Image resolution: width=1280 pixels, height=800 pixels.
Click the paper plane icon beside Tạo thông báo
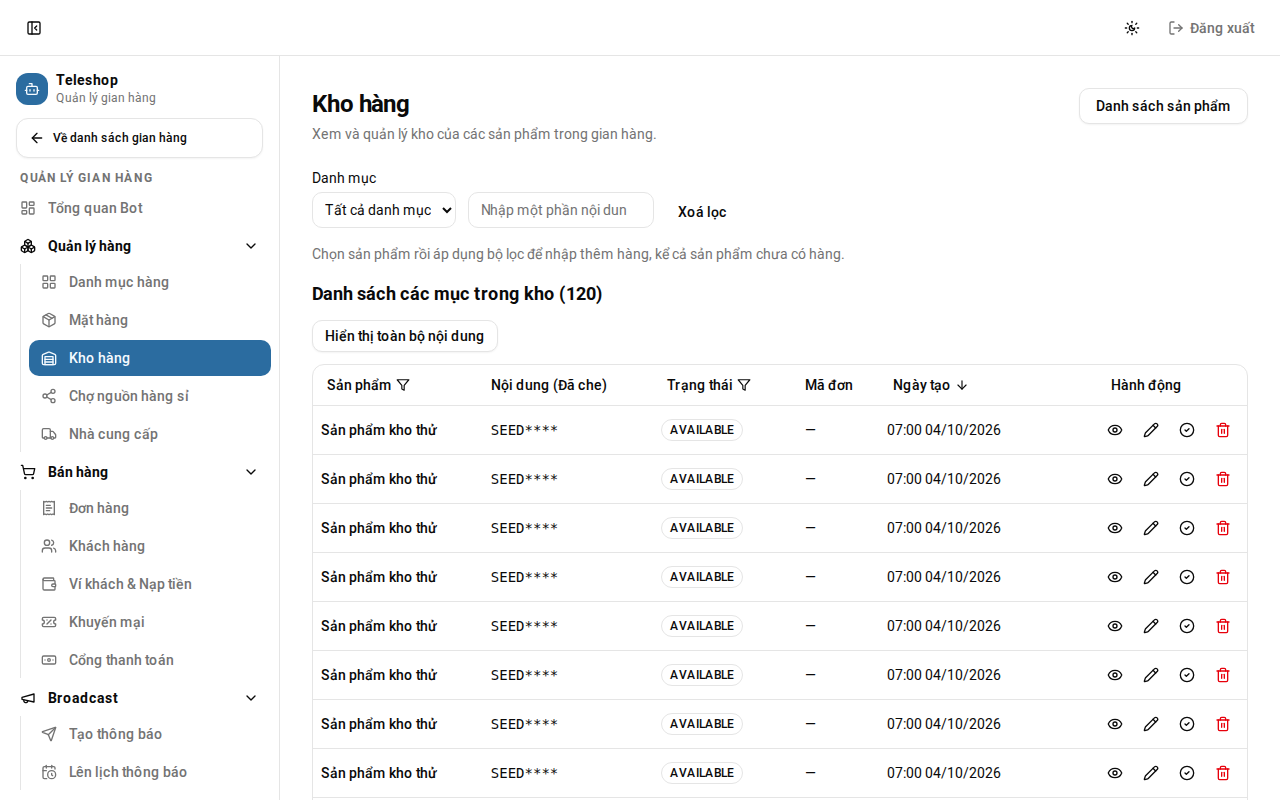(x=49, y=734)
